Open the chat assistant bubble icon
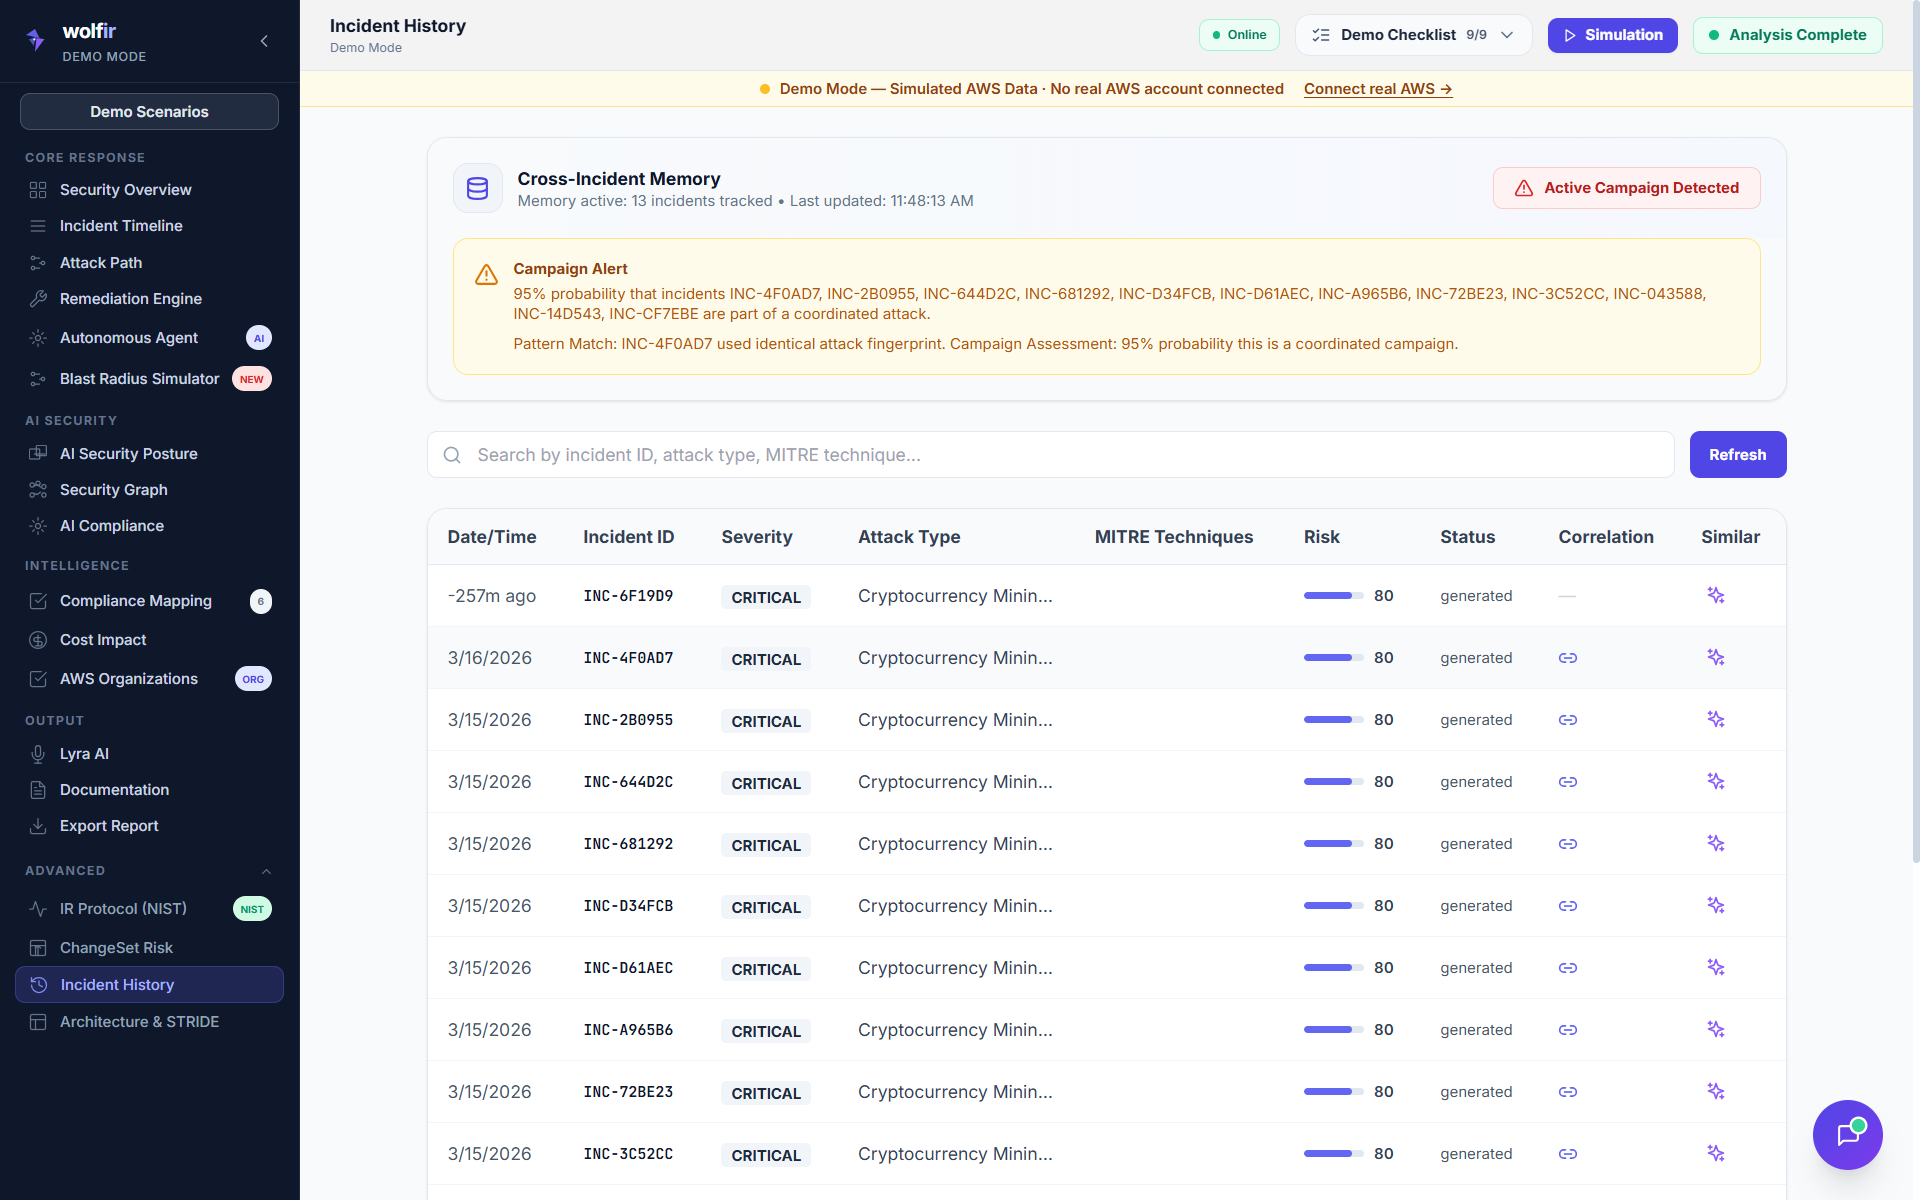 1847,1134
